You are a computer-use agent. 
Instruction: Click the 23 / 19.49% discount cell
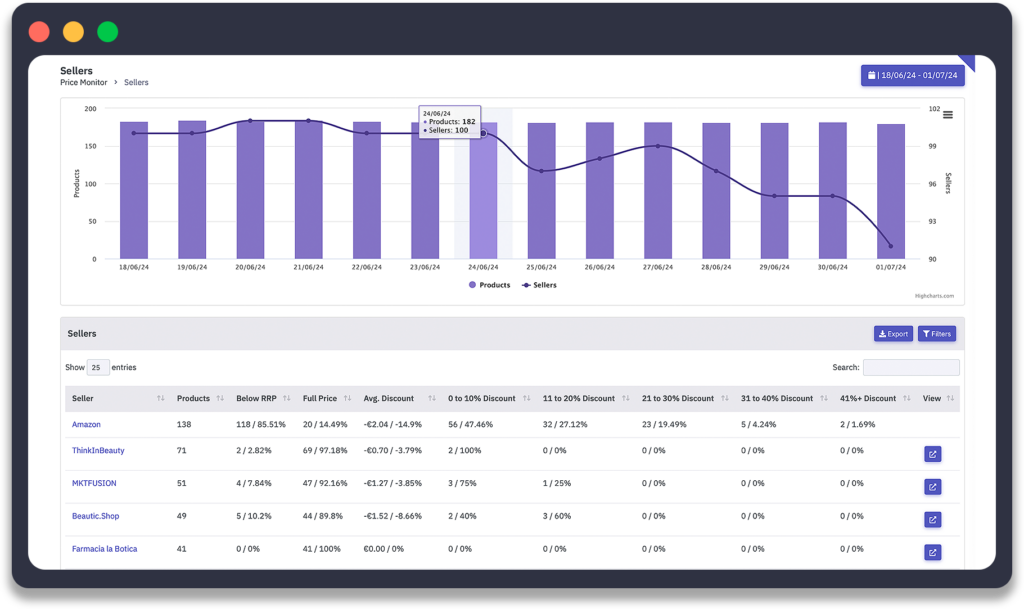coord(664,424)
